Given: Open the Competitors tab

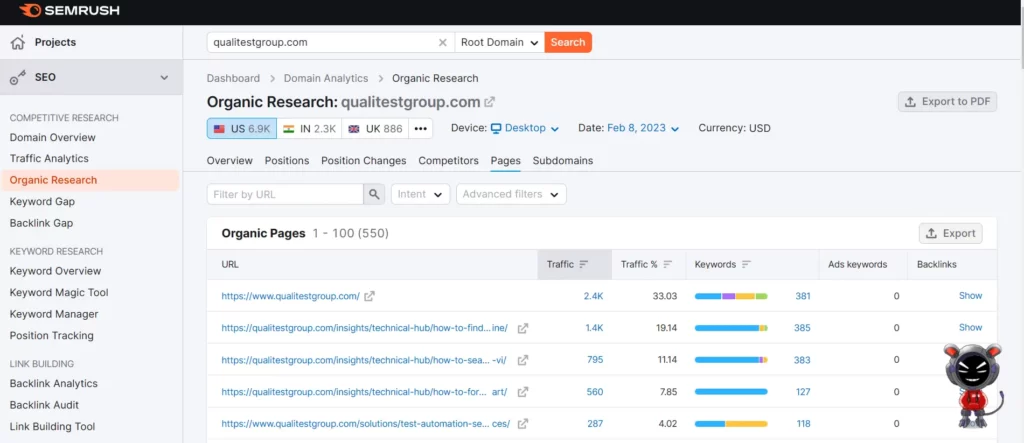Looking at the screenshot, I should pos(449,161).
